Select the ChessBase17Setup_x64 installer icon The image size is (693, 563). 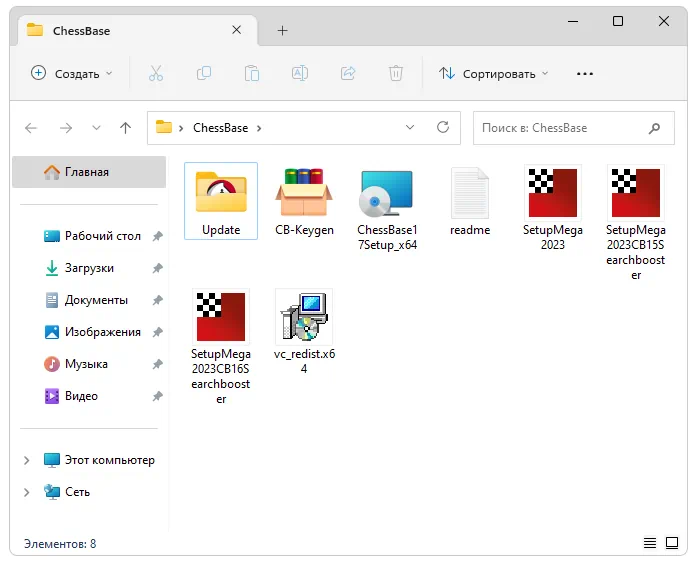386,193
